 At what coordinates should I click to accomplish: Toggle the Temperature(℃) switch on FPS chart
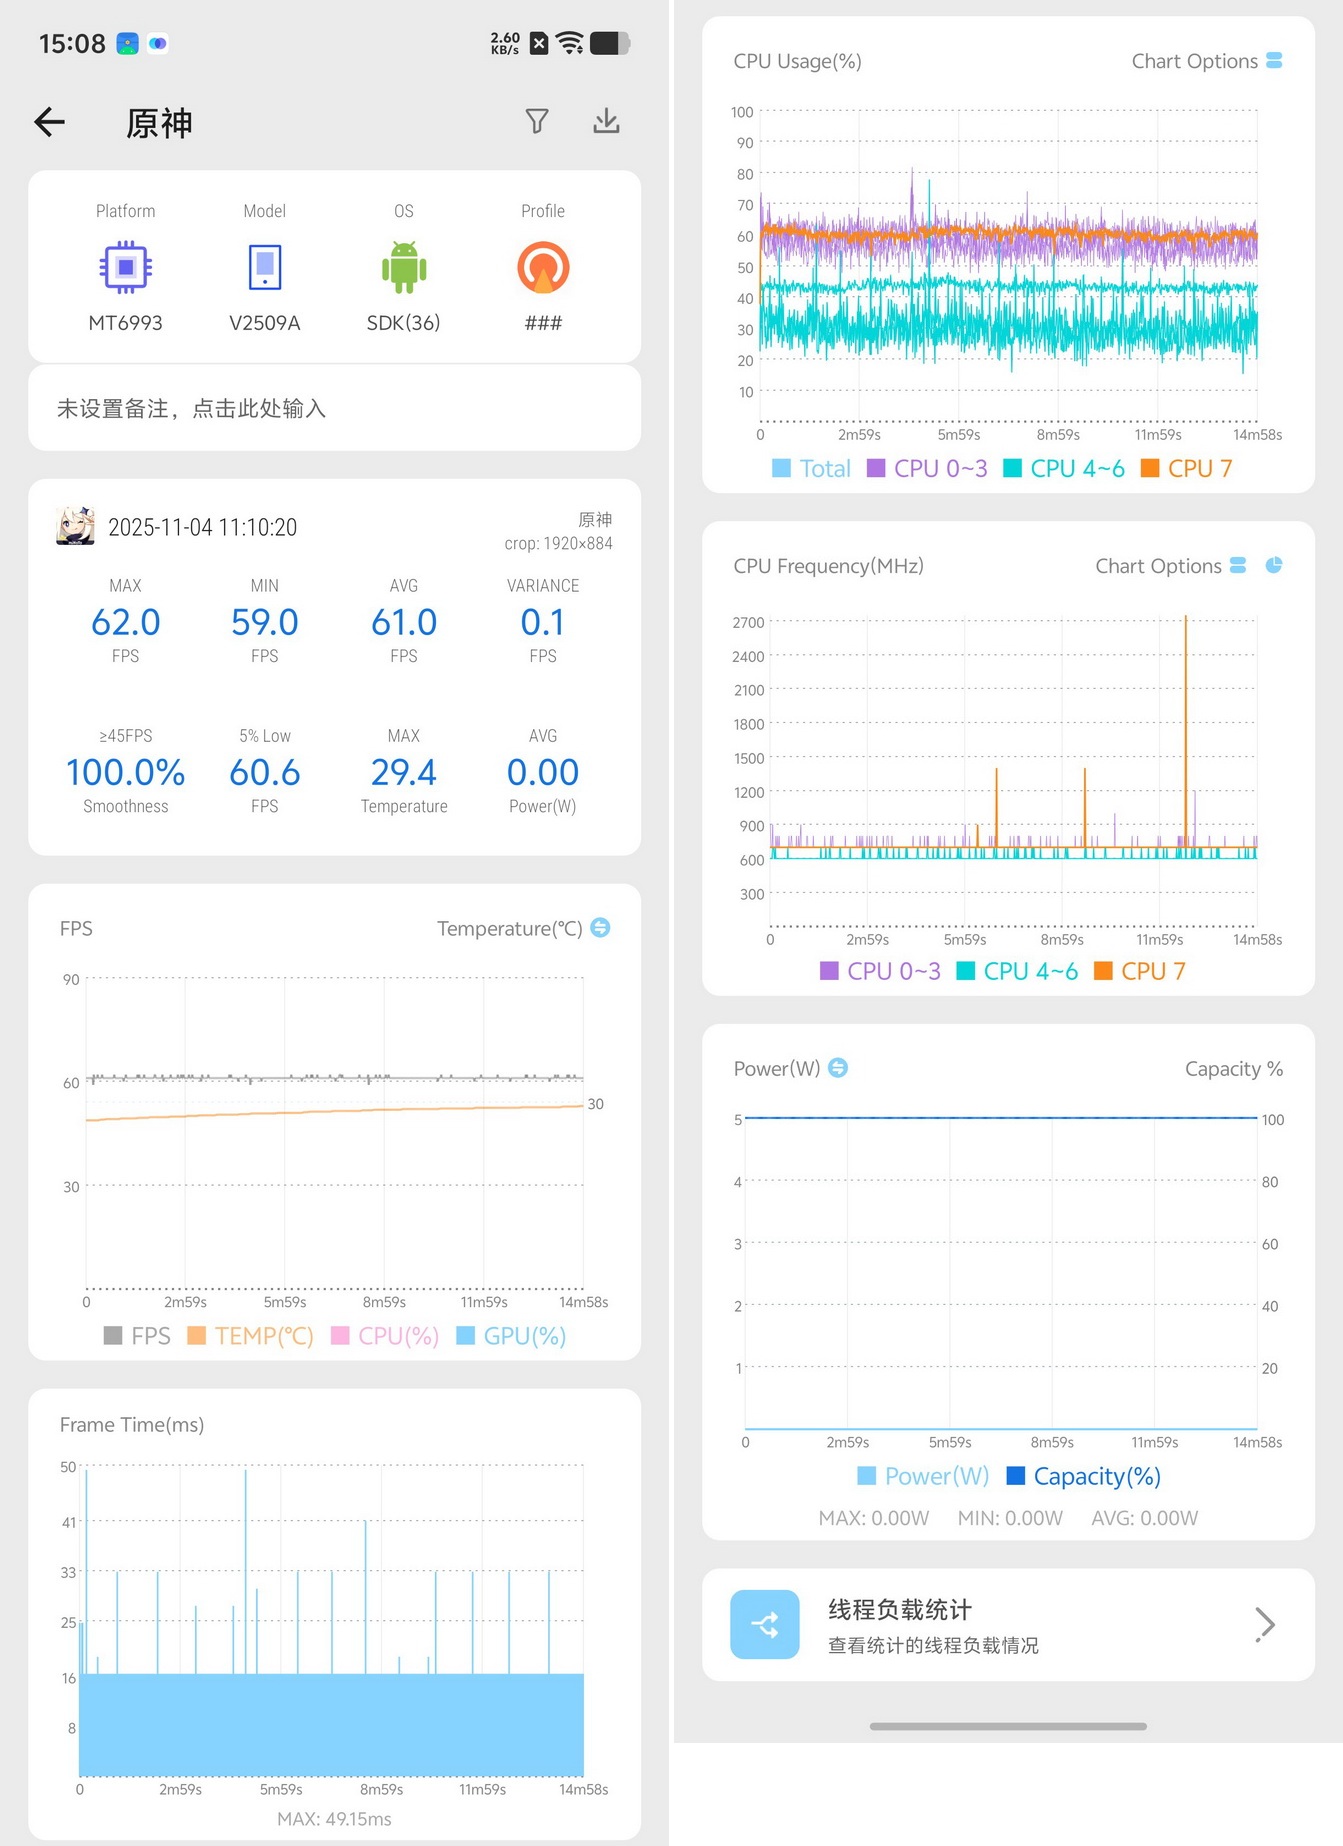600,927
